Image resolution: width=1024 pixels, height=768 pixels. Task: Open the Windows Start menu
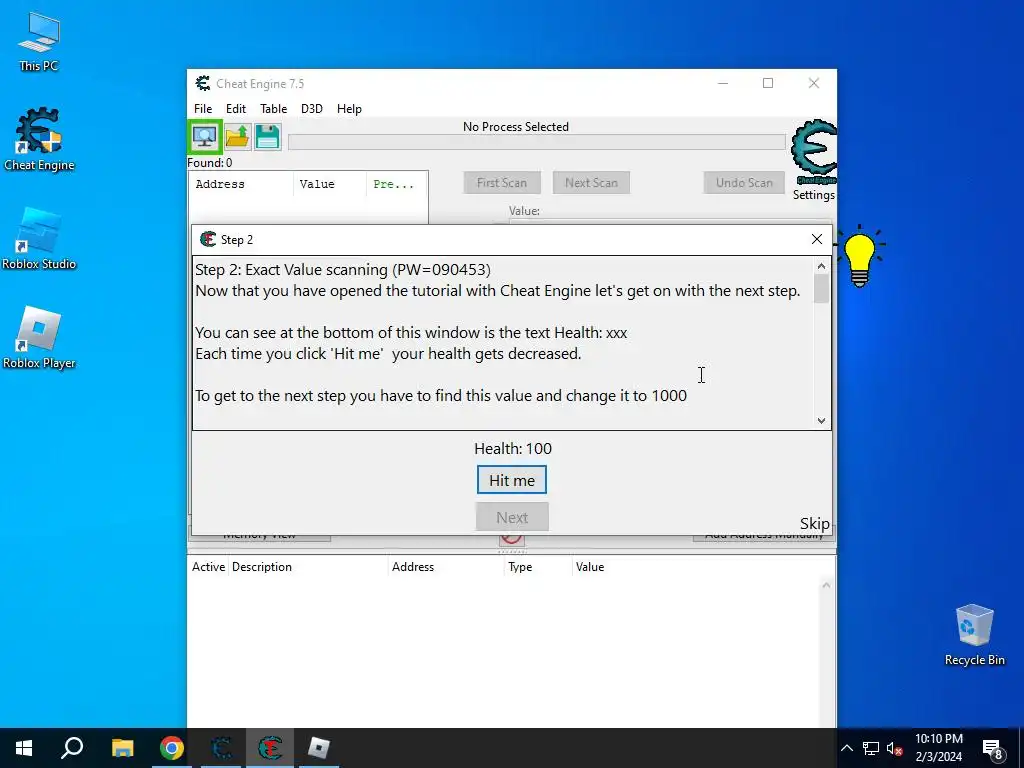(x=24, y=748)
